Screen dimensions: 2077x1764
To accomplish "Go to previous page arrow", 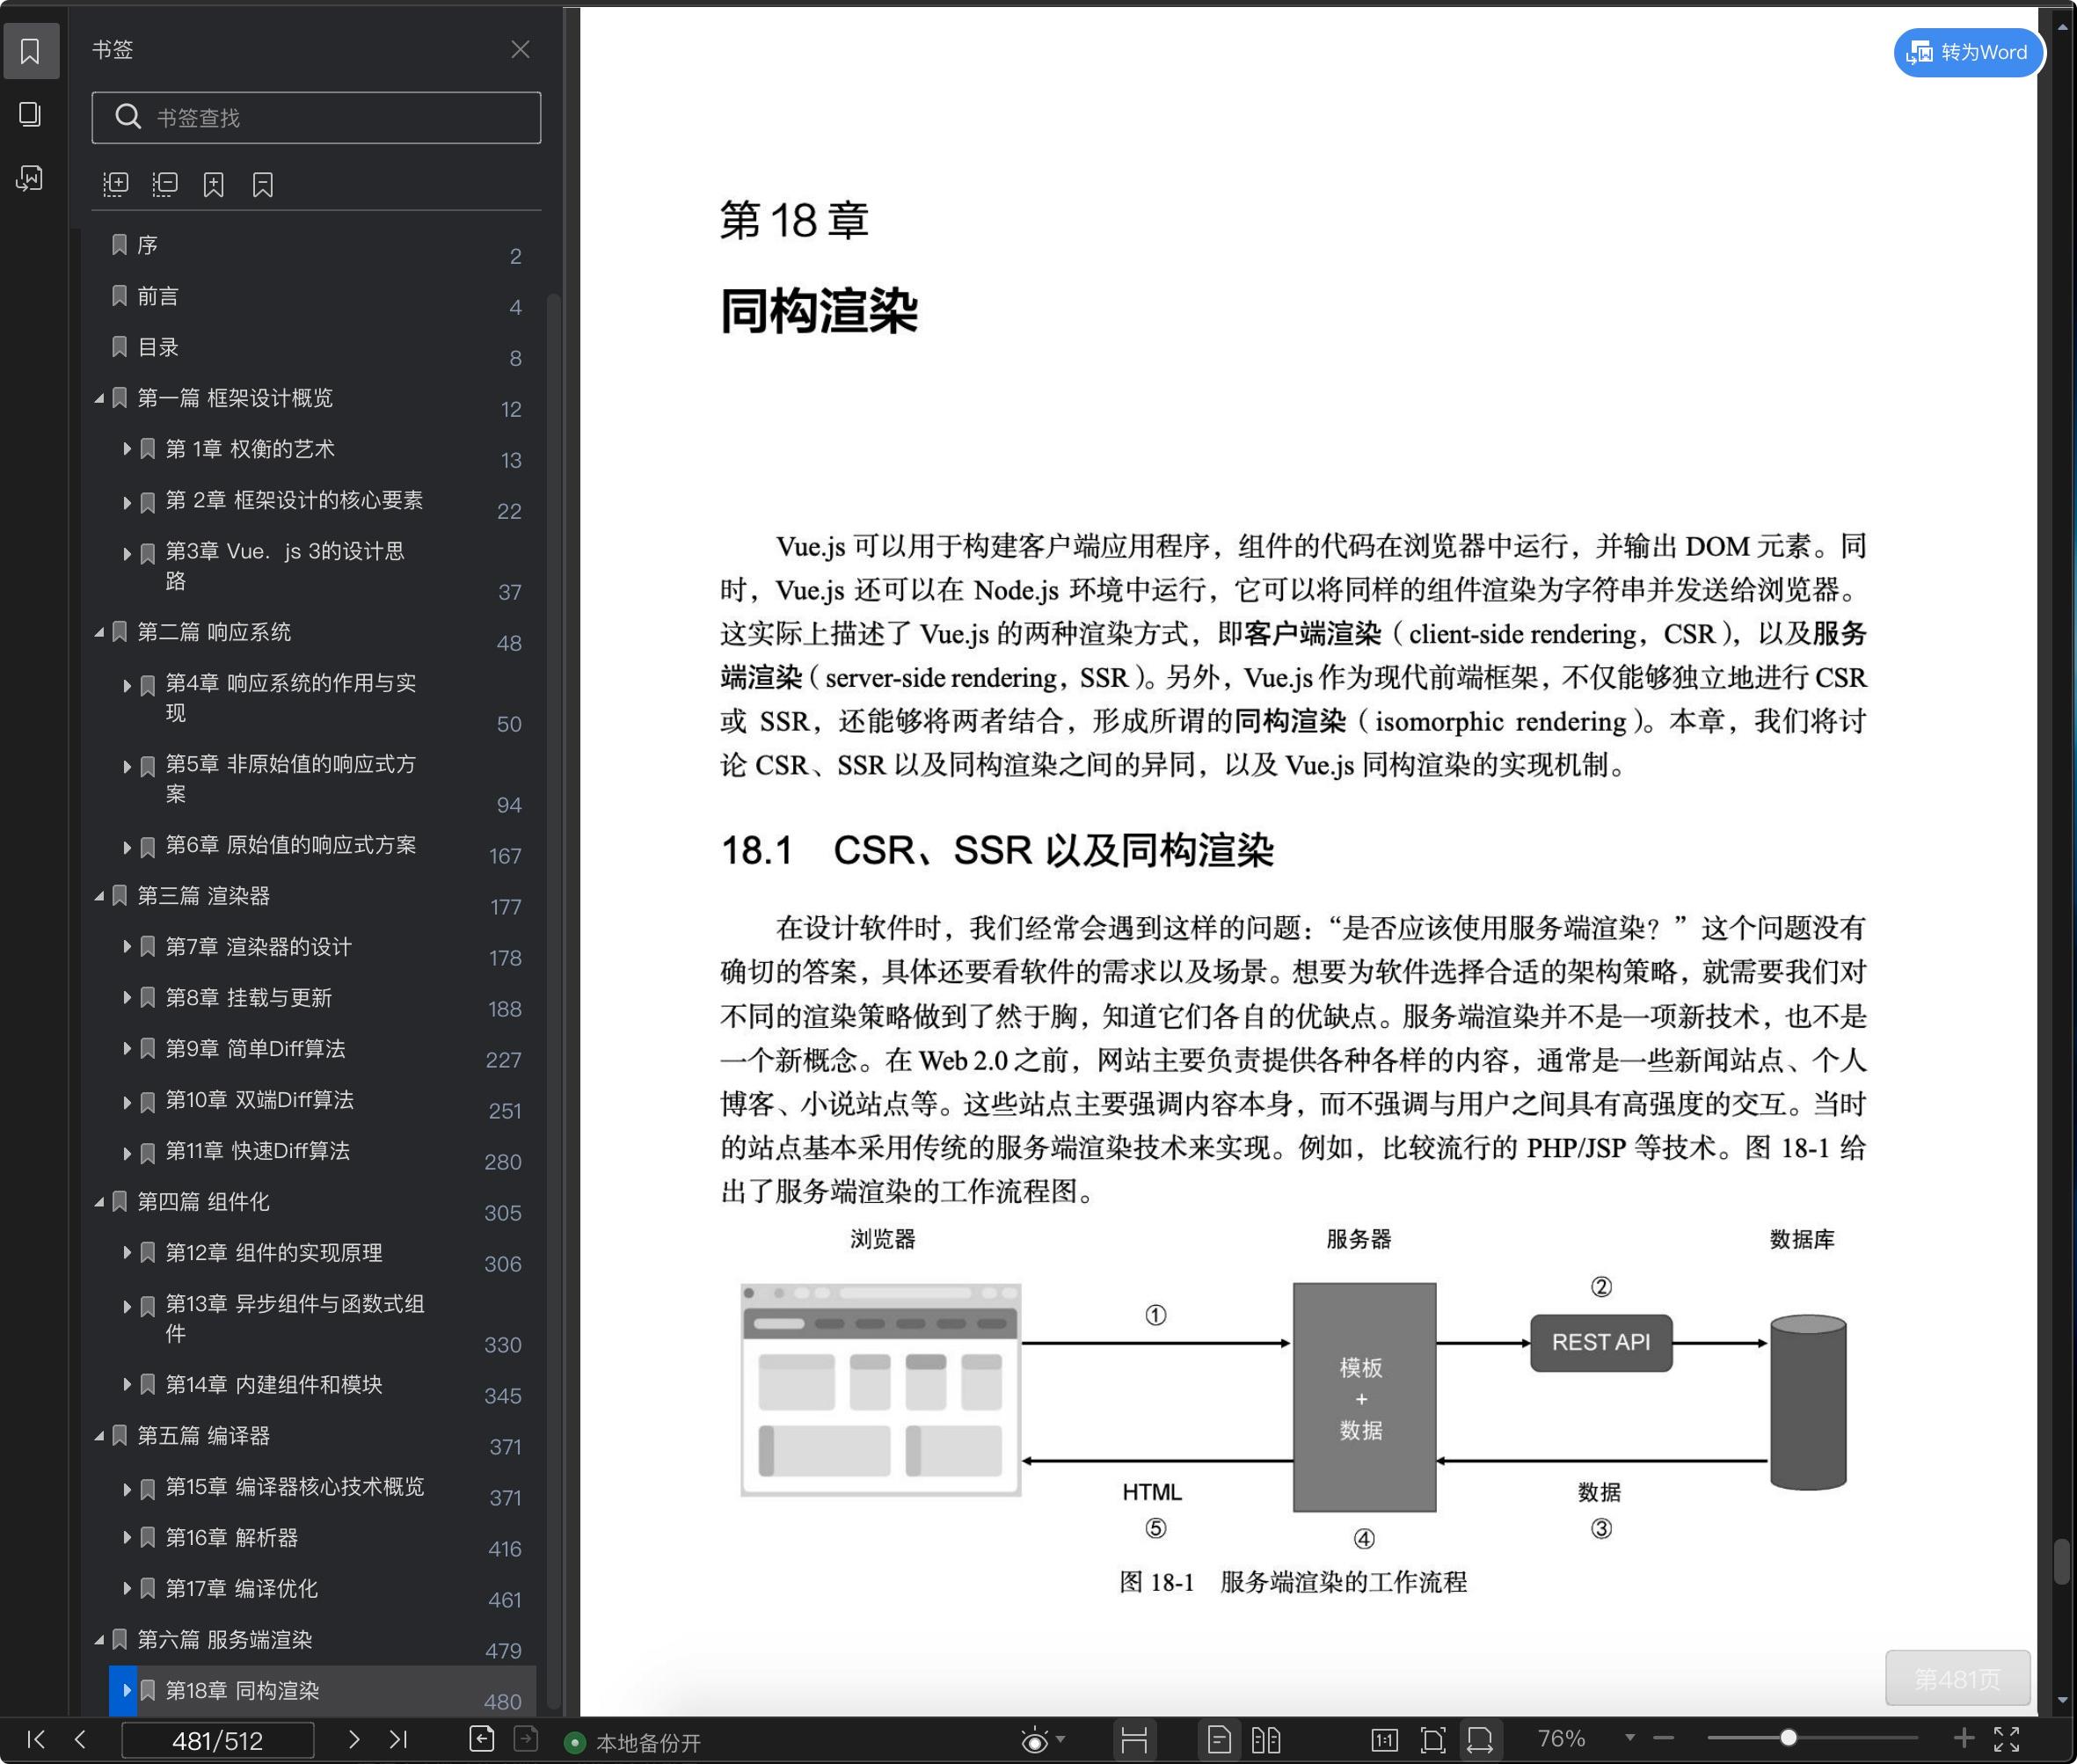I will [x=81, y=1739].
